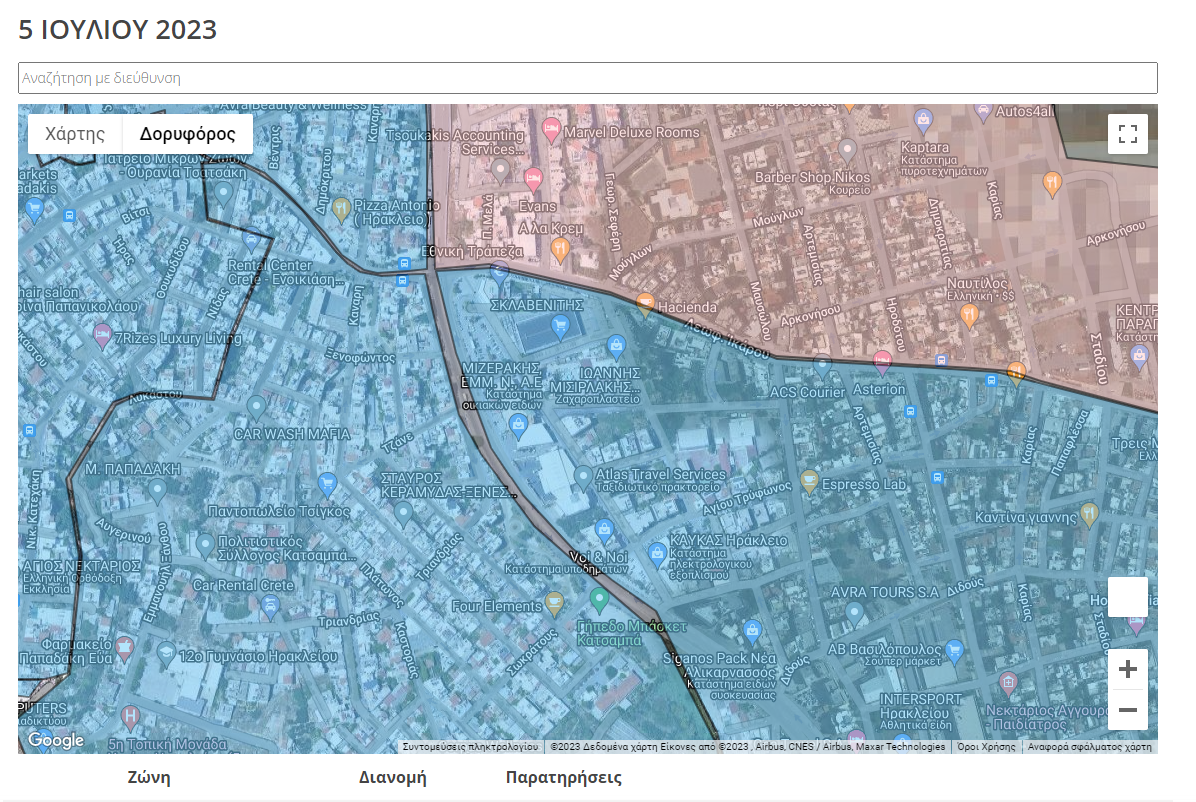1196x802 pixels.
Task: Open Συντομεύσεις πληκτρολογίου keyboard shortcuts
Action: [x=470, y=747]
